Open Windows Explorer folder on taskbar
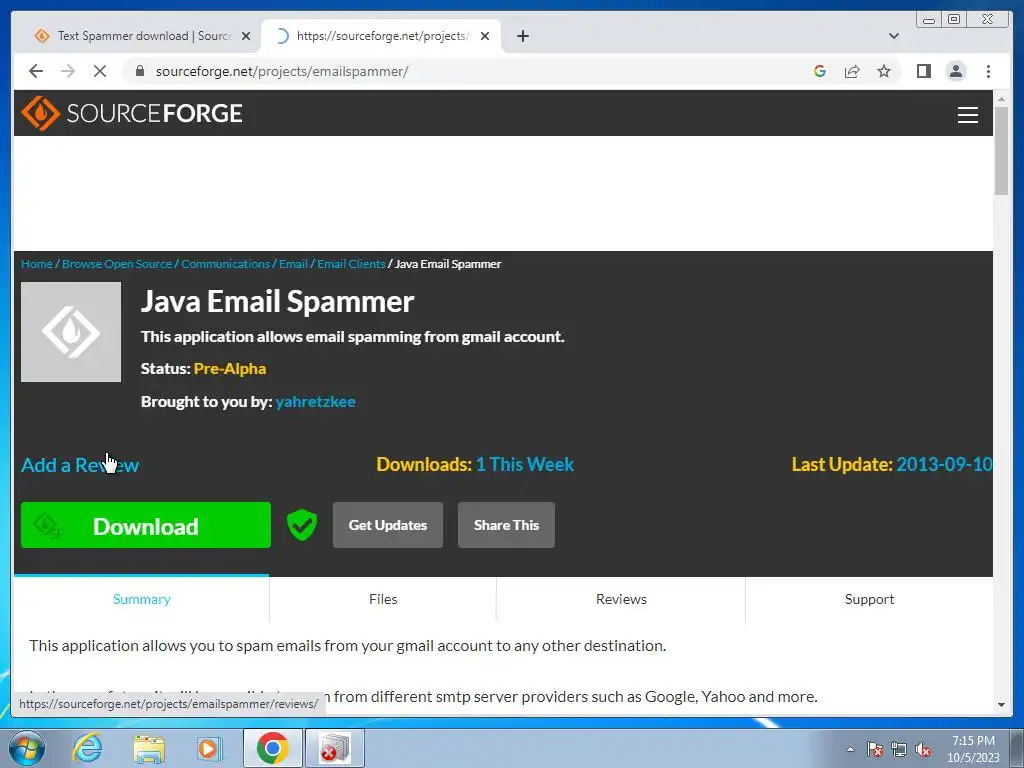Screen dimensions: 1024x768 [149, 748]
